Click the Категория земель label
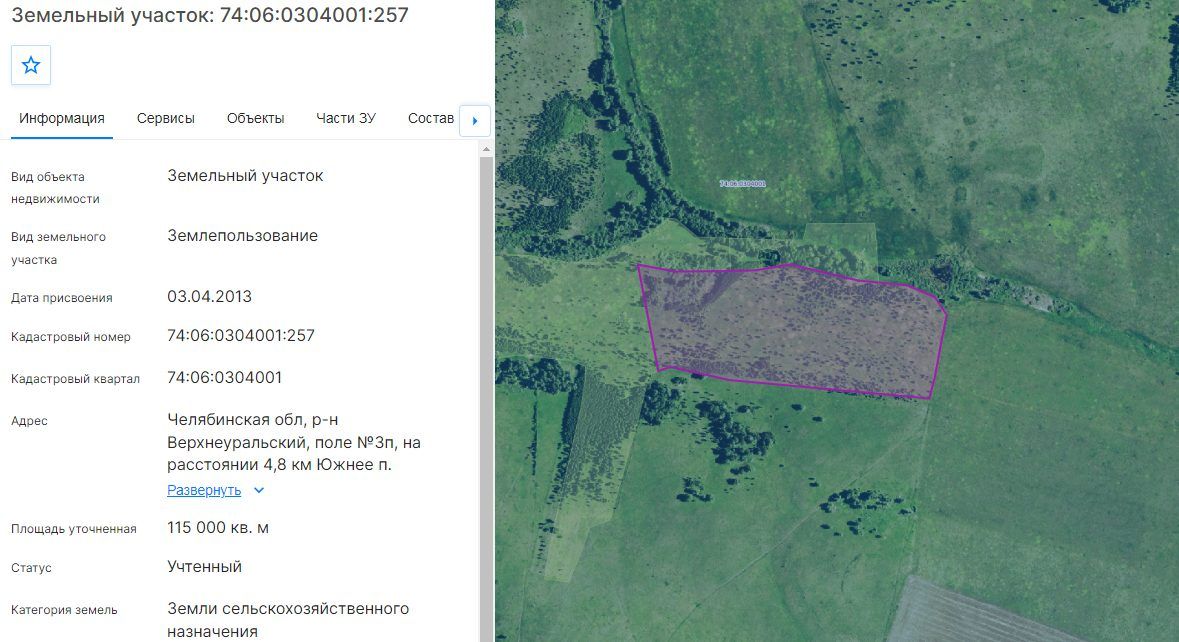This screenshot has height=642, width=1179. [64, 610]
